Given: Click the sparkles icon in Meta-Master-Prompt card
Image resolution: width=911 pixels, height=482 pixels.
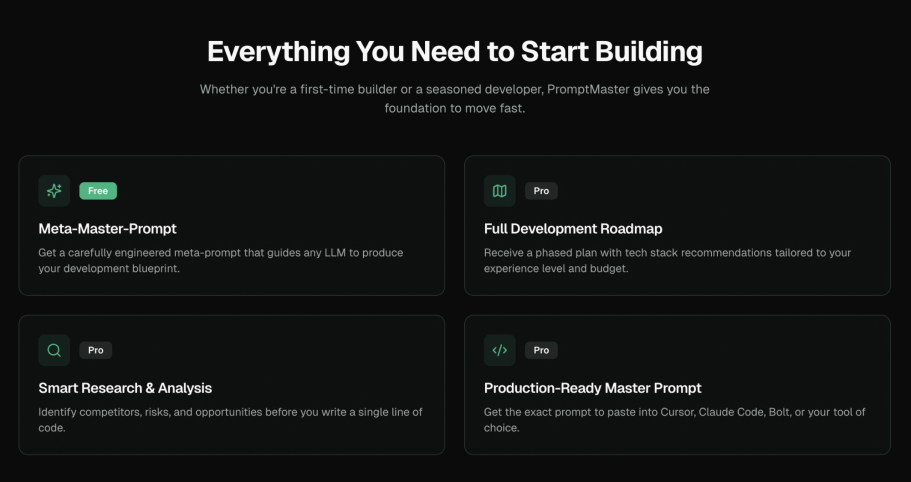Looking at the screenshot, I should (x=54, y=191).
